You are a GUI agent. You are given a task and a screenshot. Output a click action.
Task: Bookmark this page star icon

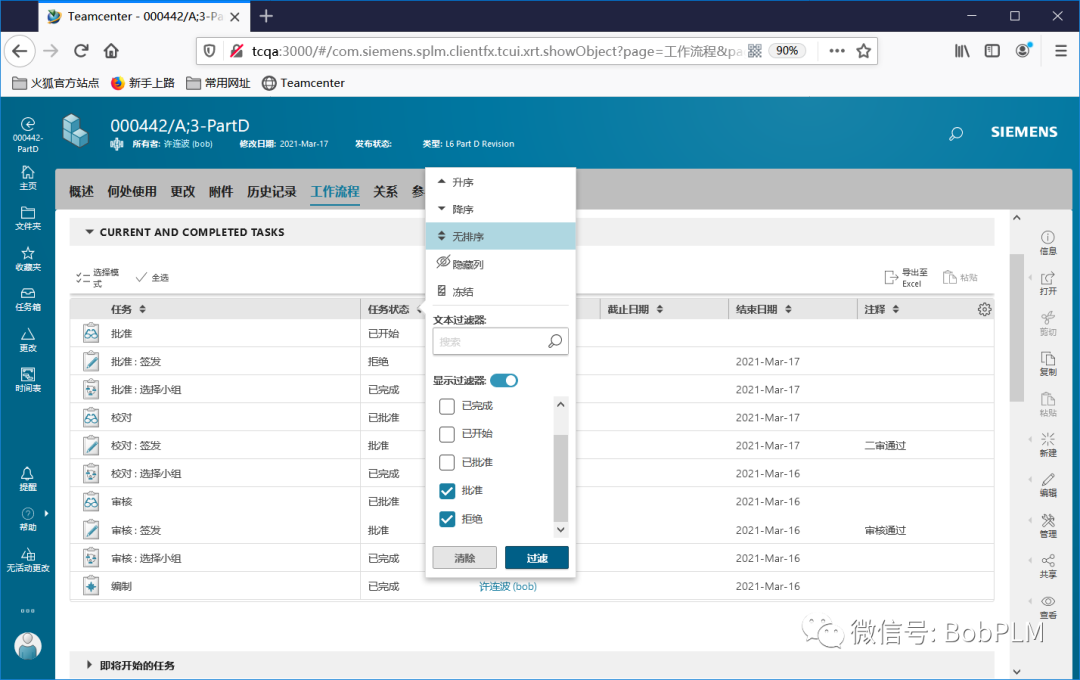pyautogui.click(x=863, y=50)
